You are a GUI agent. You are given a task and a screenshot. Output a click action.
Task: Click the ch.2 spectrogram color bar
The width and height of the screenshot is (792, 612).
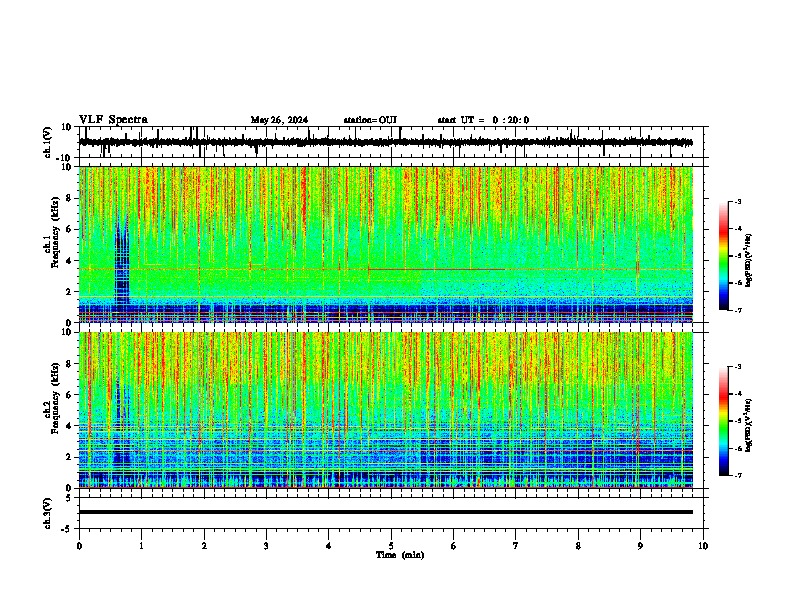pos(724,421)
